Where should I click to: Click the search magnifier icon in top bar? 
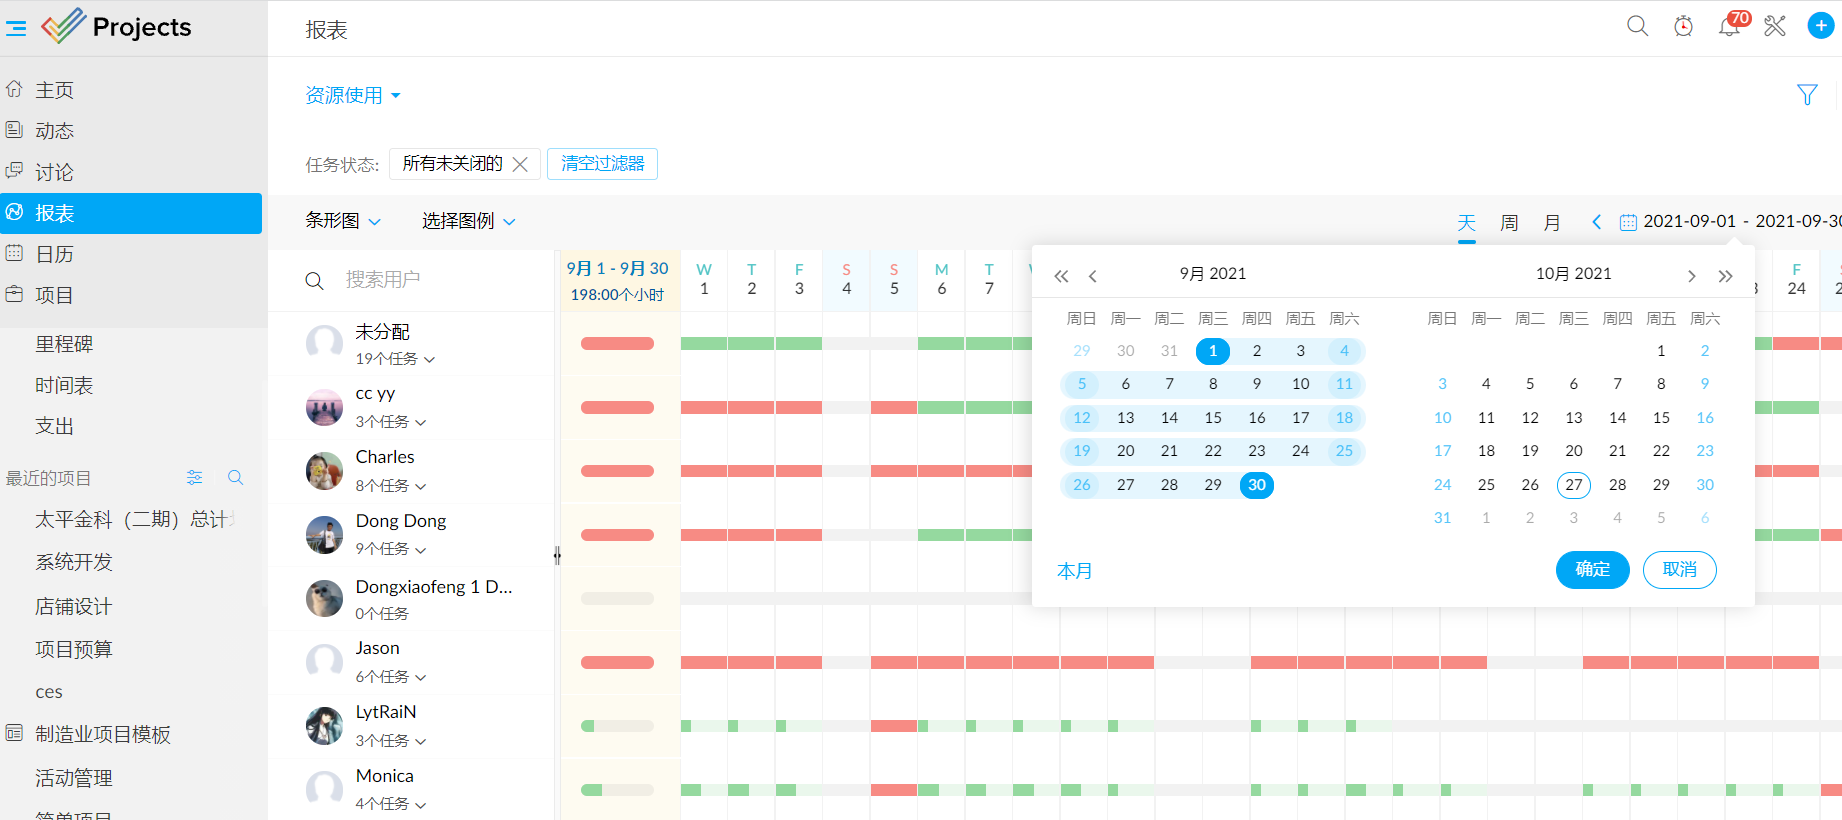(1637, 26)
